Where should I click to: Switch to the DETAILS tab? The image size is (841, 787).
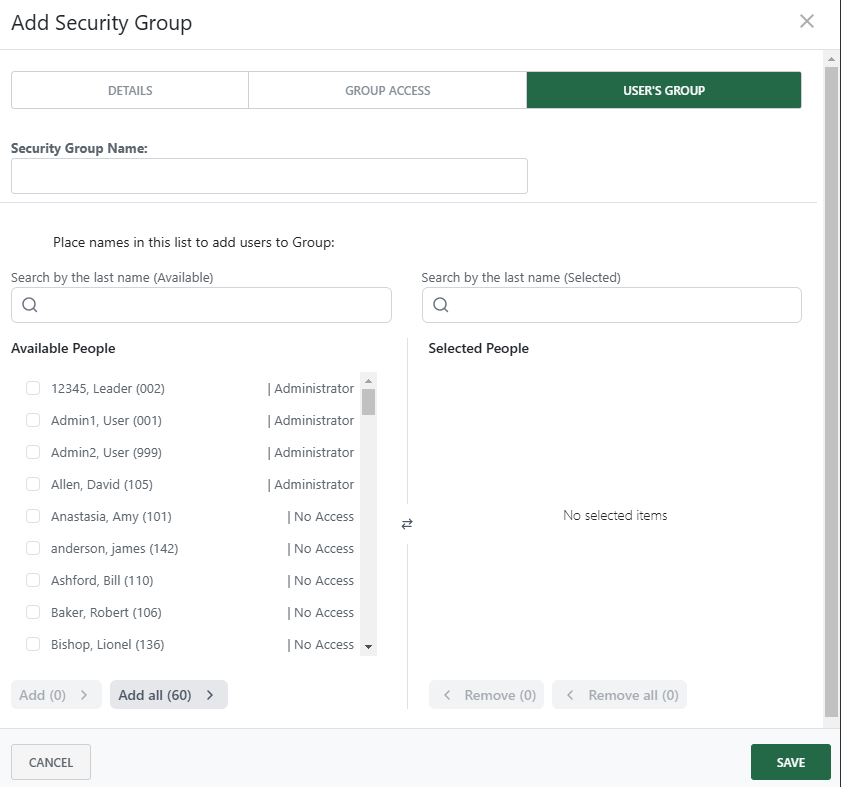click(x=129, y=90)
